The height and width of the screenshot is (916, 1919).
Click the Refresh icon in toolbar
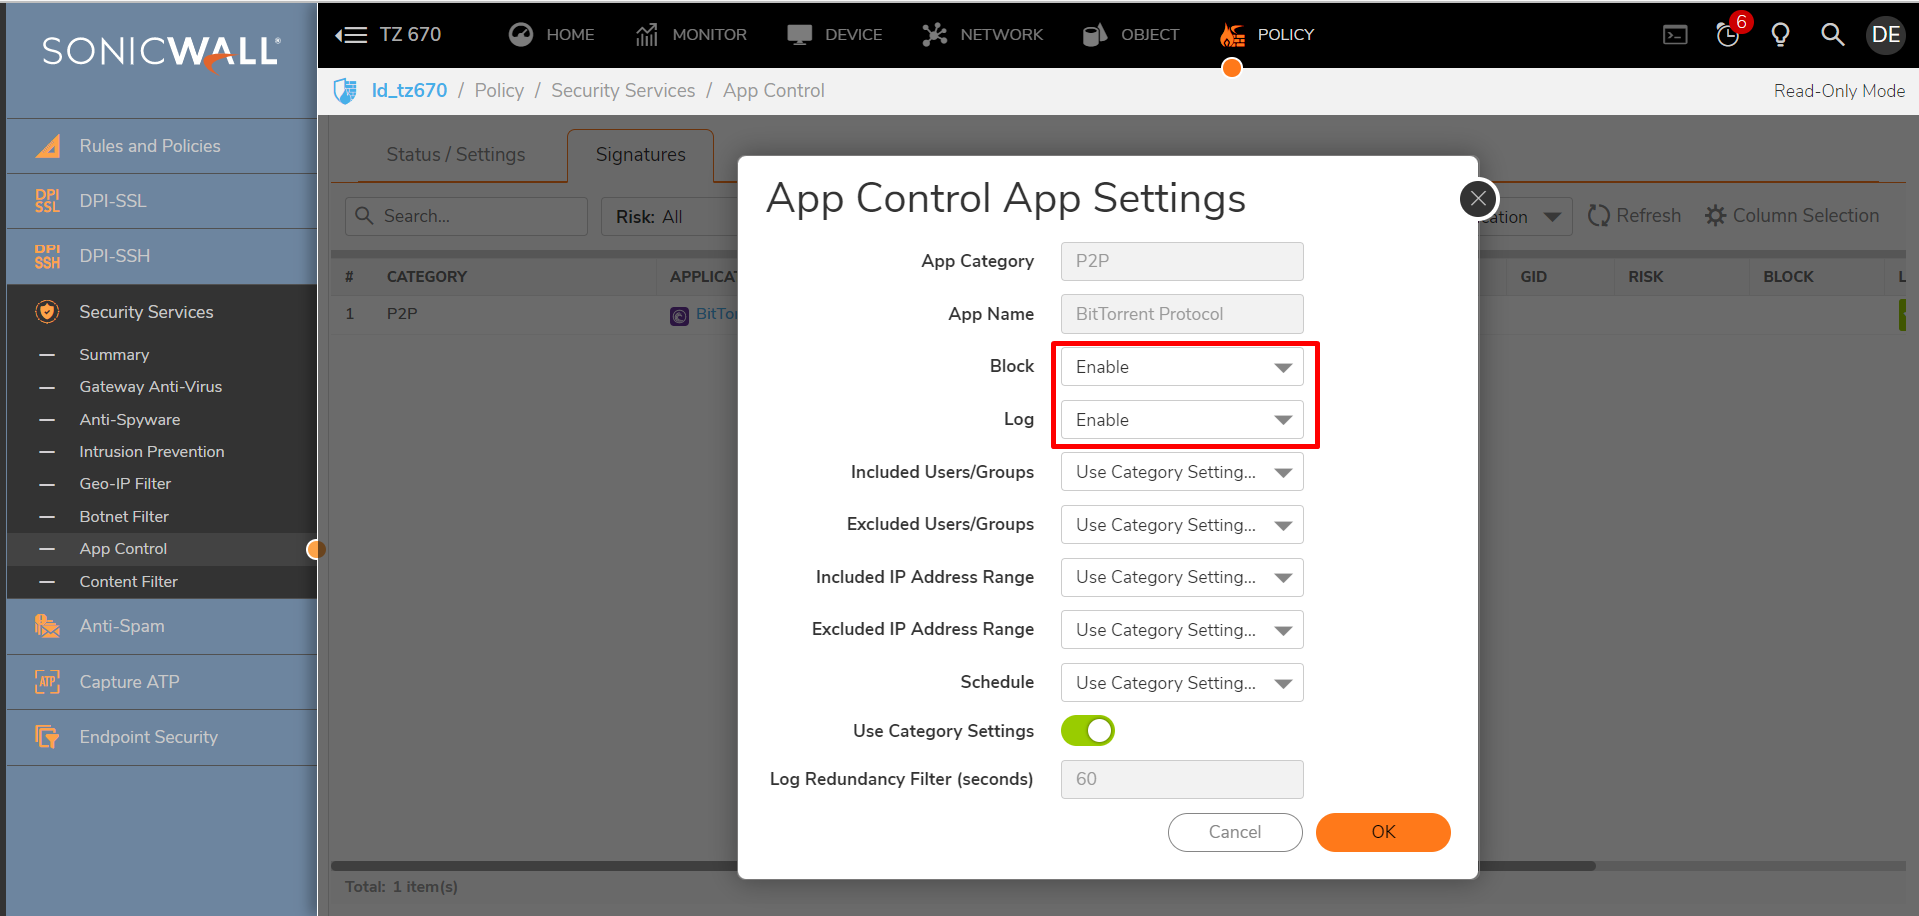point(1598,216)
